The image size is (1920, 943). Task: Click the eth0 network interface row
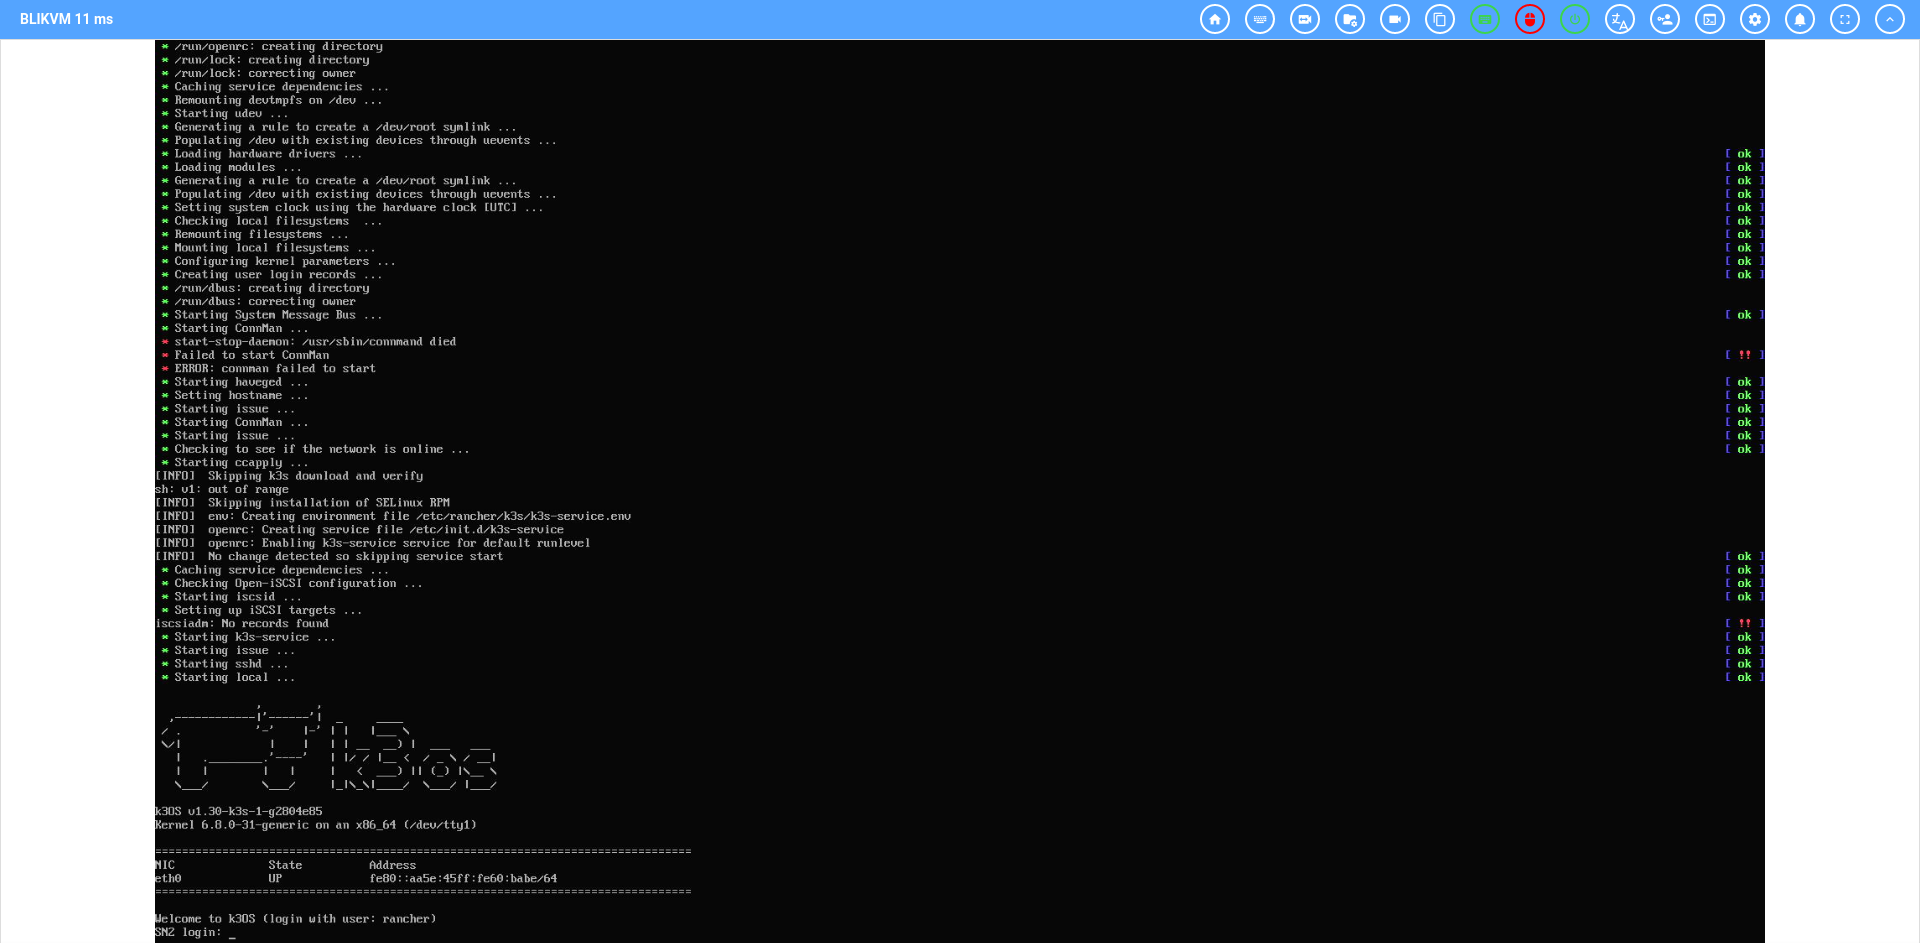356,879
